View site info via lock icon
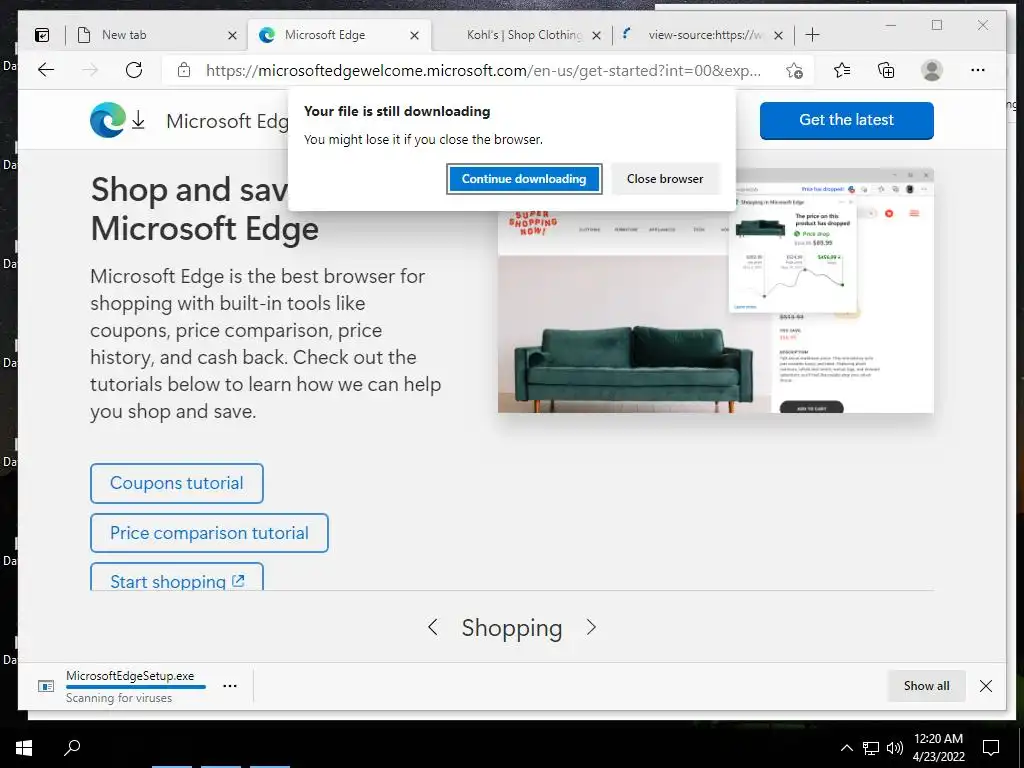The height and width of the screenshot is (768, 1024). coord(184,70)
